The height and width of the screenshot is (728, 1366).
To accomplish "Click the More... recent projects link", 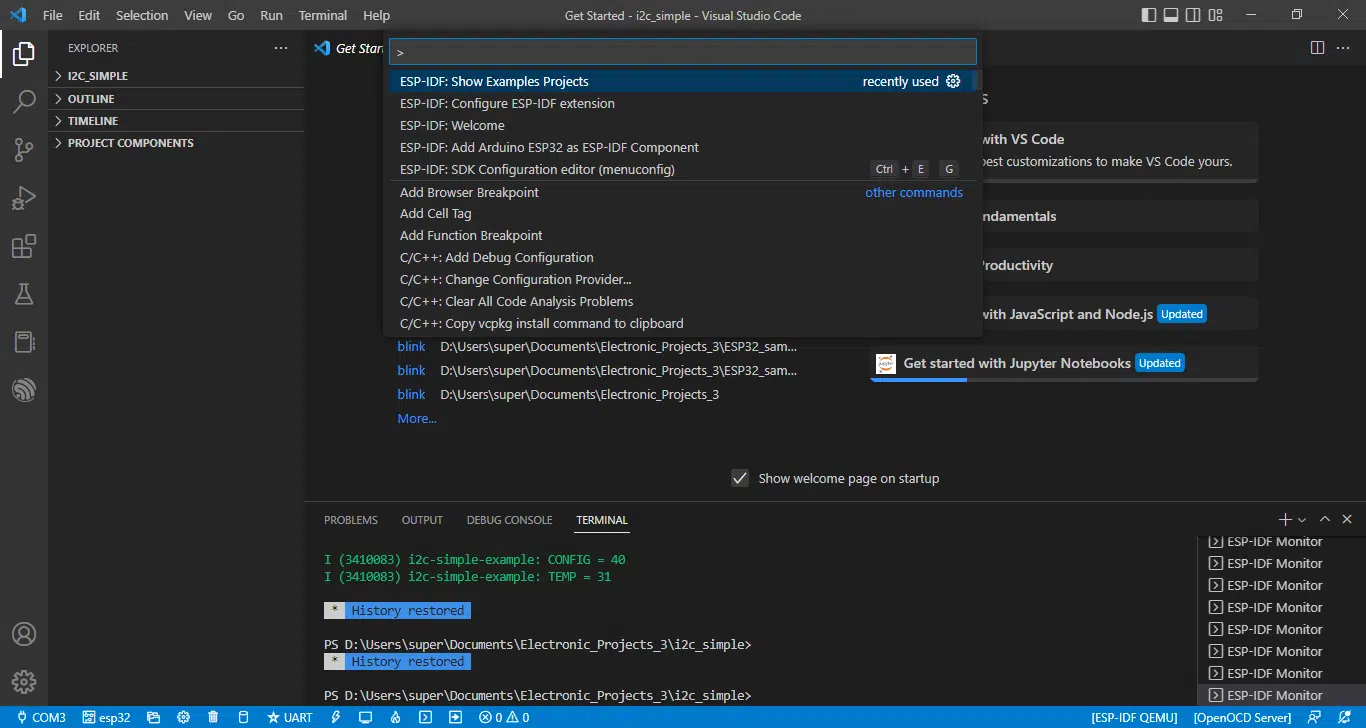I will (417, 418).
